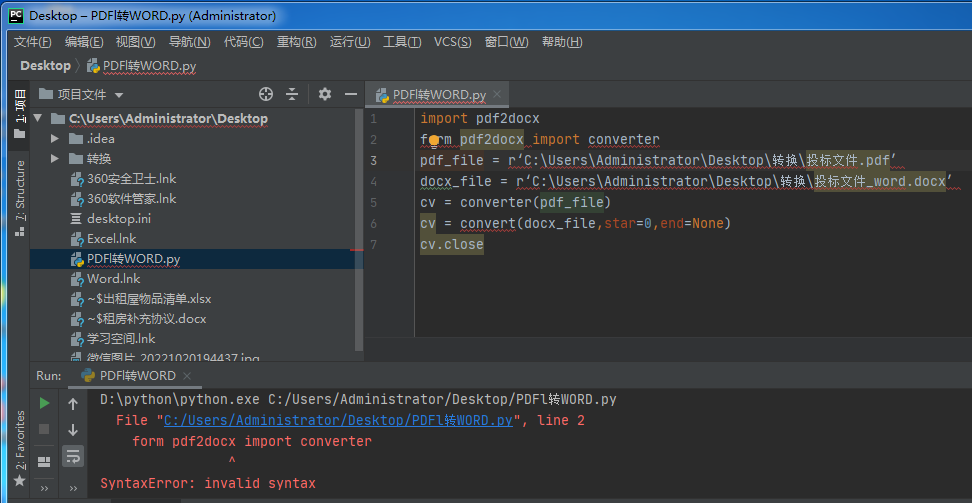Image resolution: width=972 pixels, height=503 pixels.
Task: Open the file path link in the error output
Action: pyautogui.click(x=338, y=421)
